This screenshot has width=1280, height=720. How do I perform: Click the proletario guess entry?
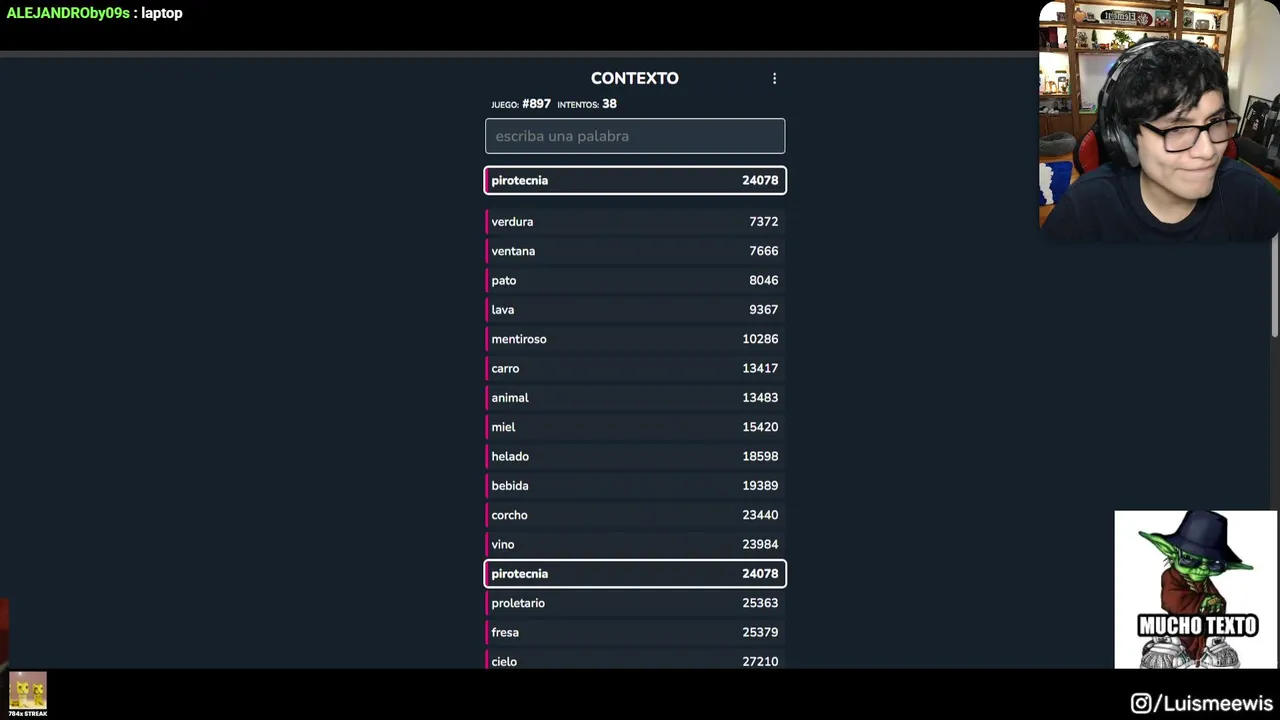click(x=635, y=603)
